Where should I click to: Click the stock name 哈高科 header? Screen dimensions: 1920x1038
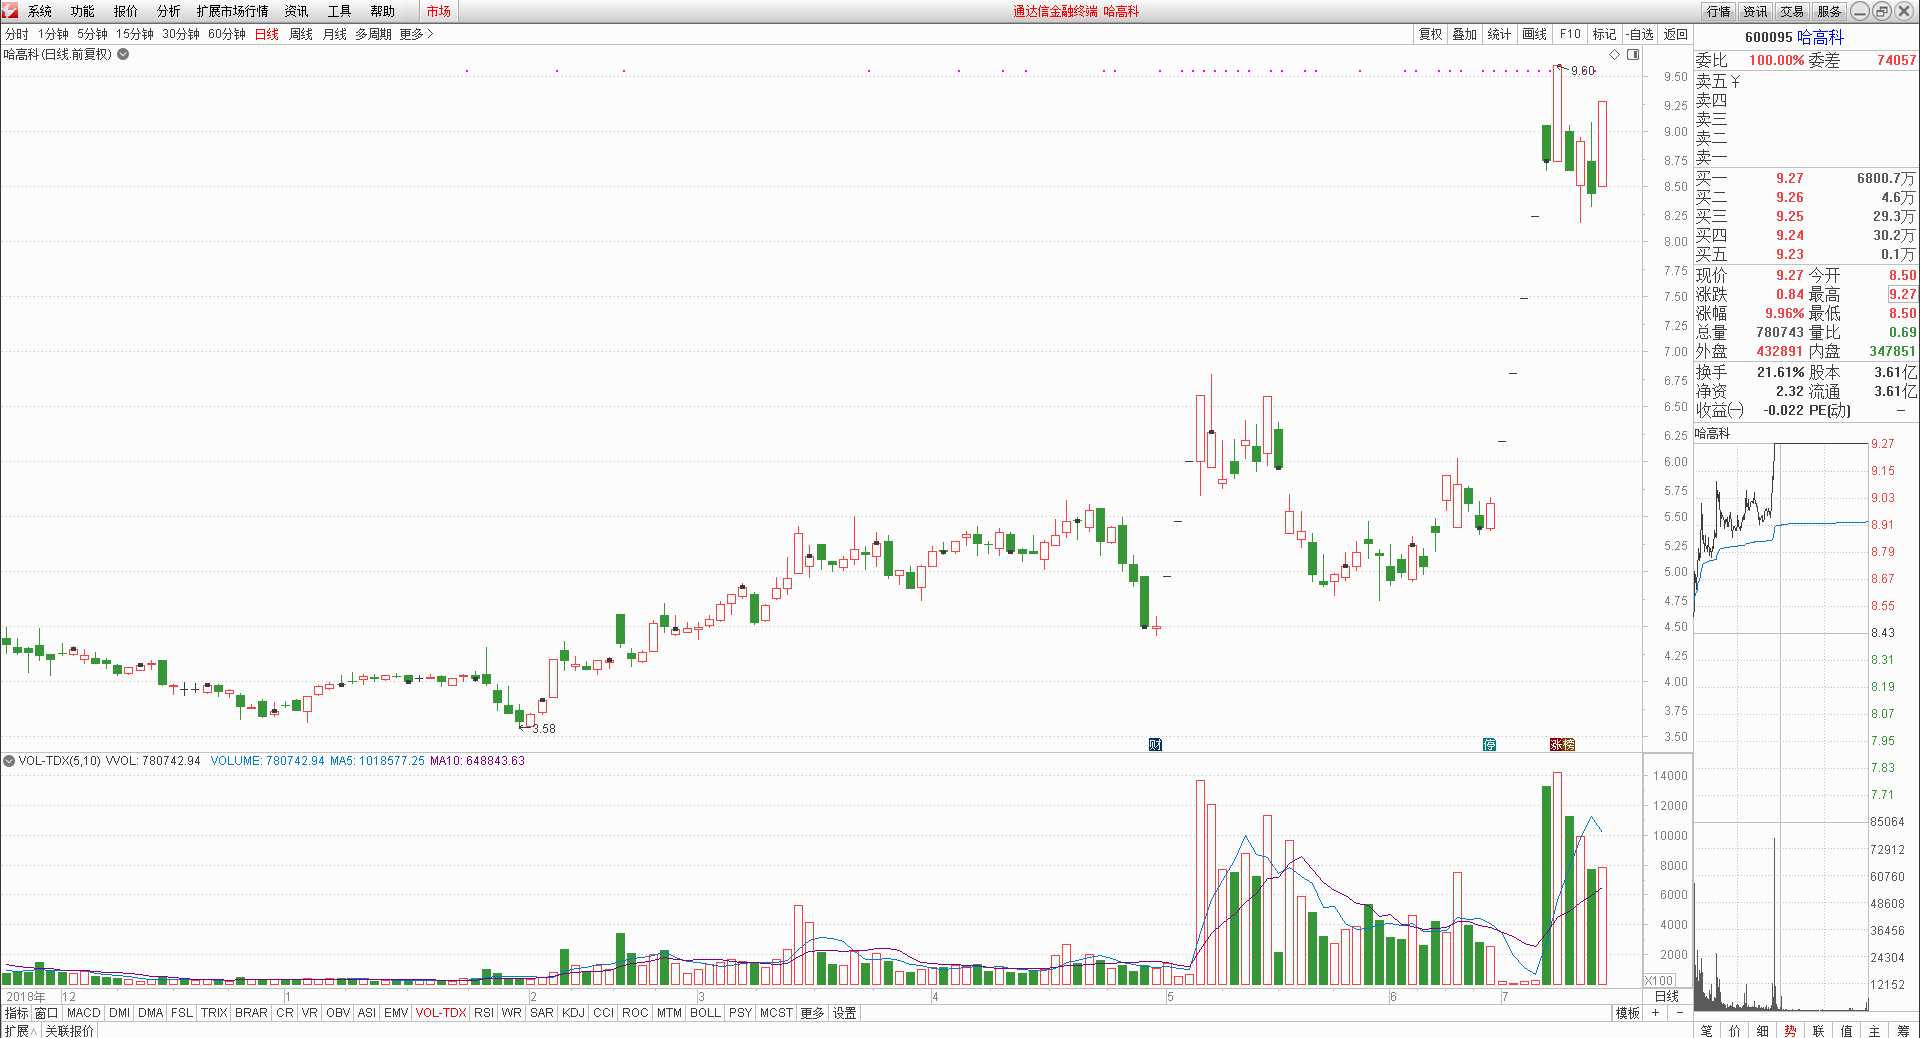pyautogui.click(x=1820, y=37)
